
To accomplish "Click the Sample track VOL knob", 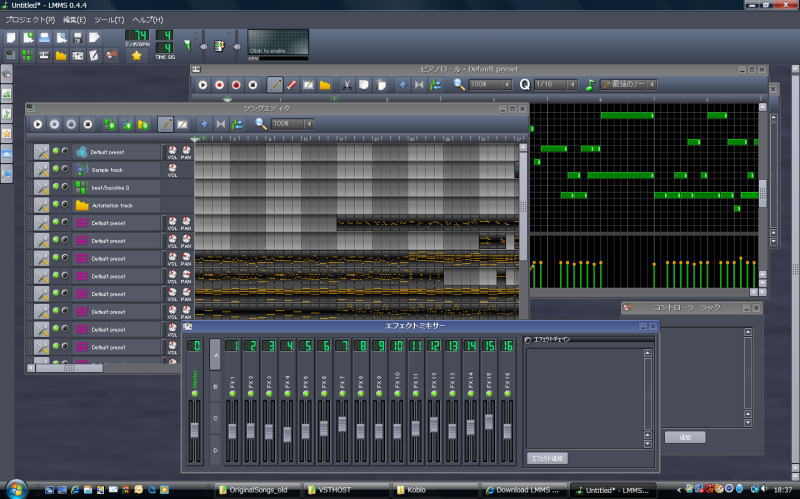I will (172, 168).
